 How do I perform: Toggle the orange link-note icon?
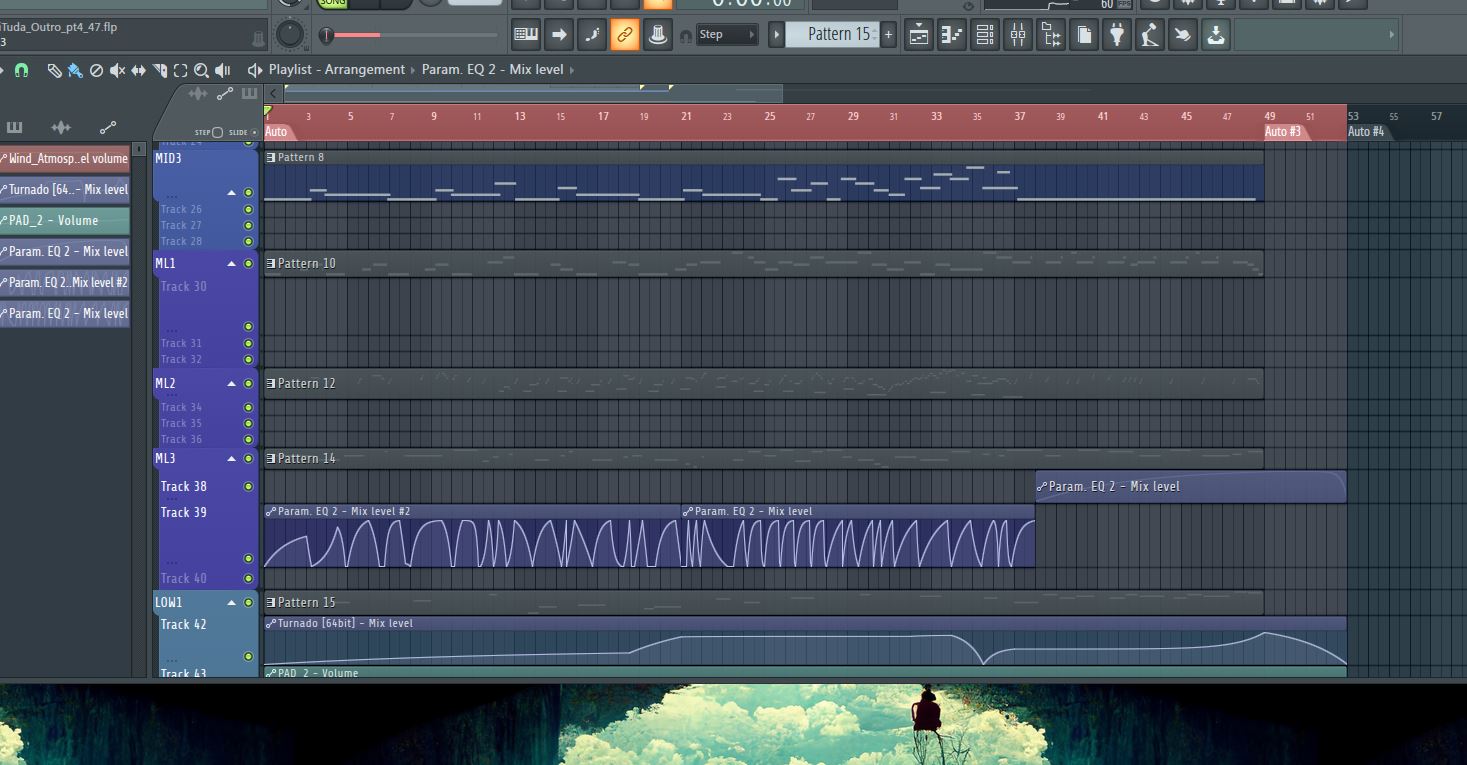(x=625, y=35)
